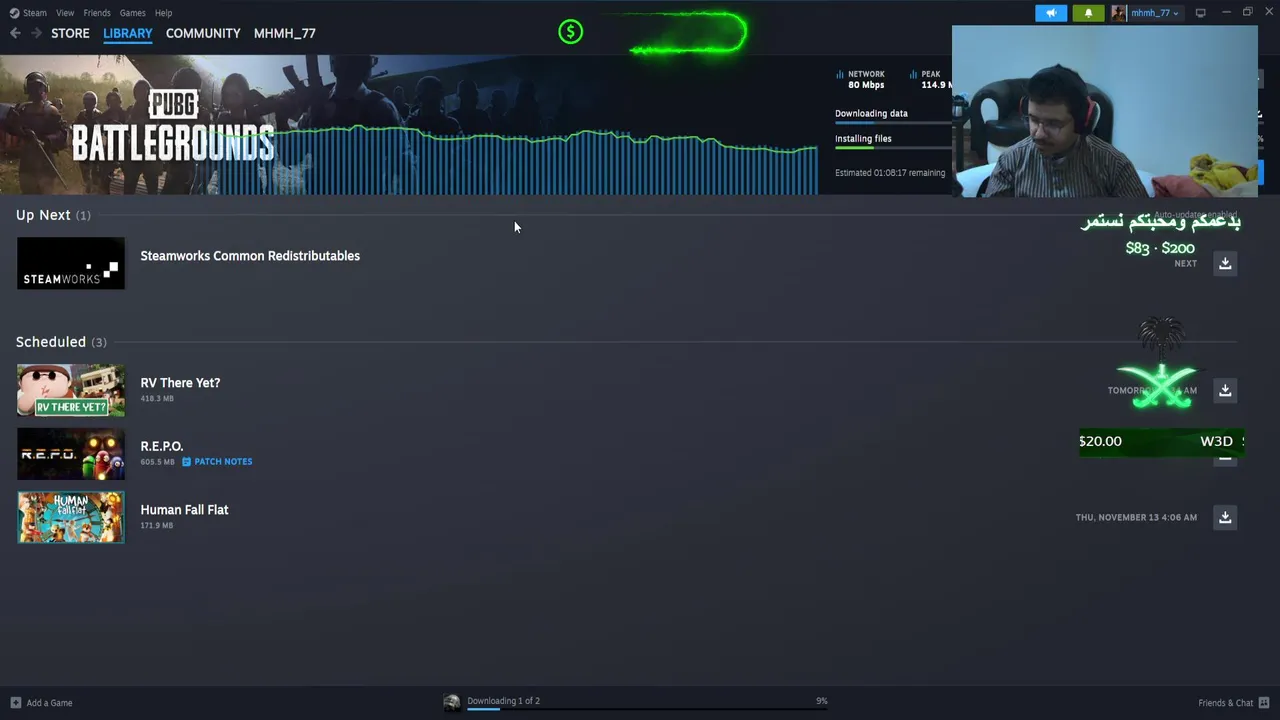Viewport: 1280px width, 720px height.
Task: Click the NETWORK 80 Mbps stat
Action: (861, 79)
